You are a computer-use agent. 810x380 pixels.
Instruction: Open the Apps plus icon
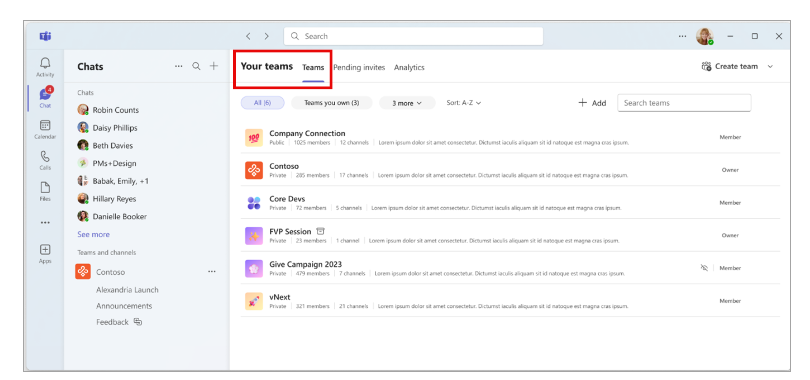[x=45, y=250]
